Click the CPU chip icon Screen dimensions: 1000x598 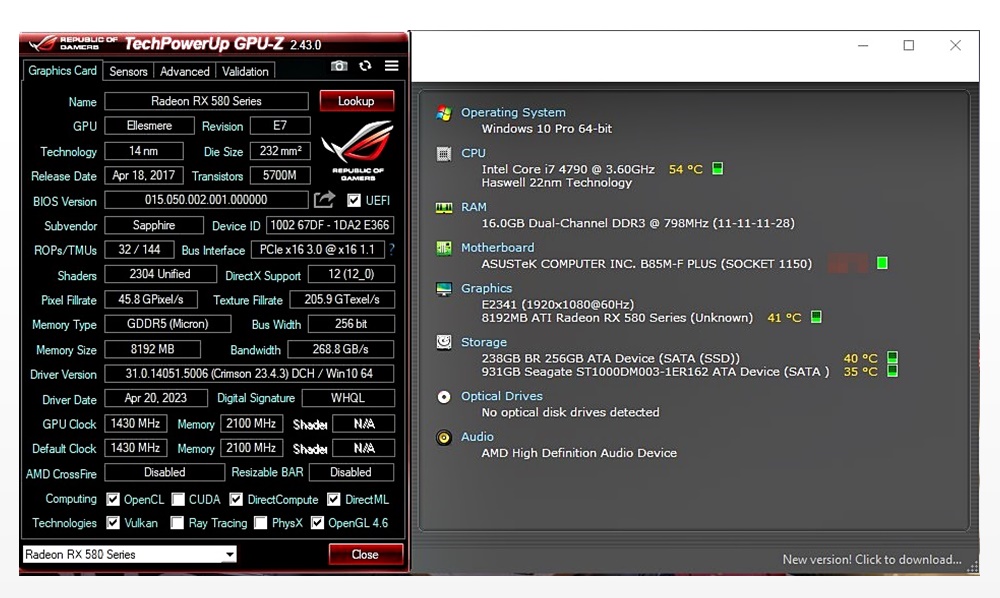(444, 154)
